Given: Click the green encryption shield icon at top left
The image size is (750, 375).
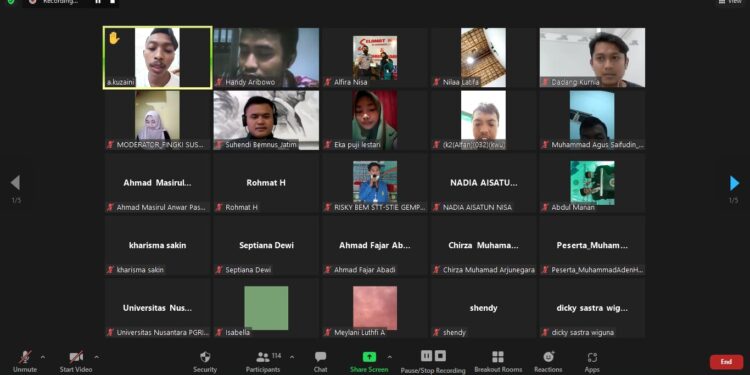Looking at the screenshot, I should point(11,2).
